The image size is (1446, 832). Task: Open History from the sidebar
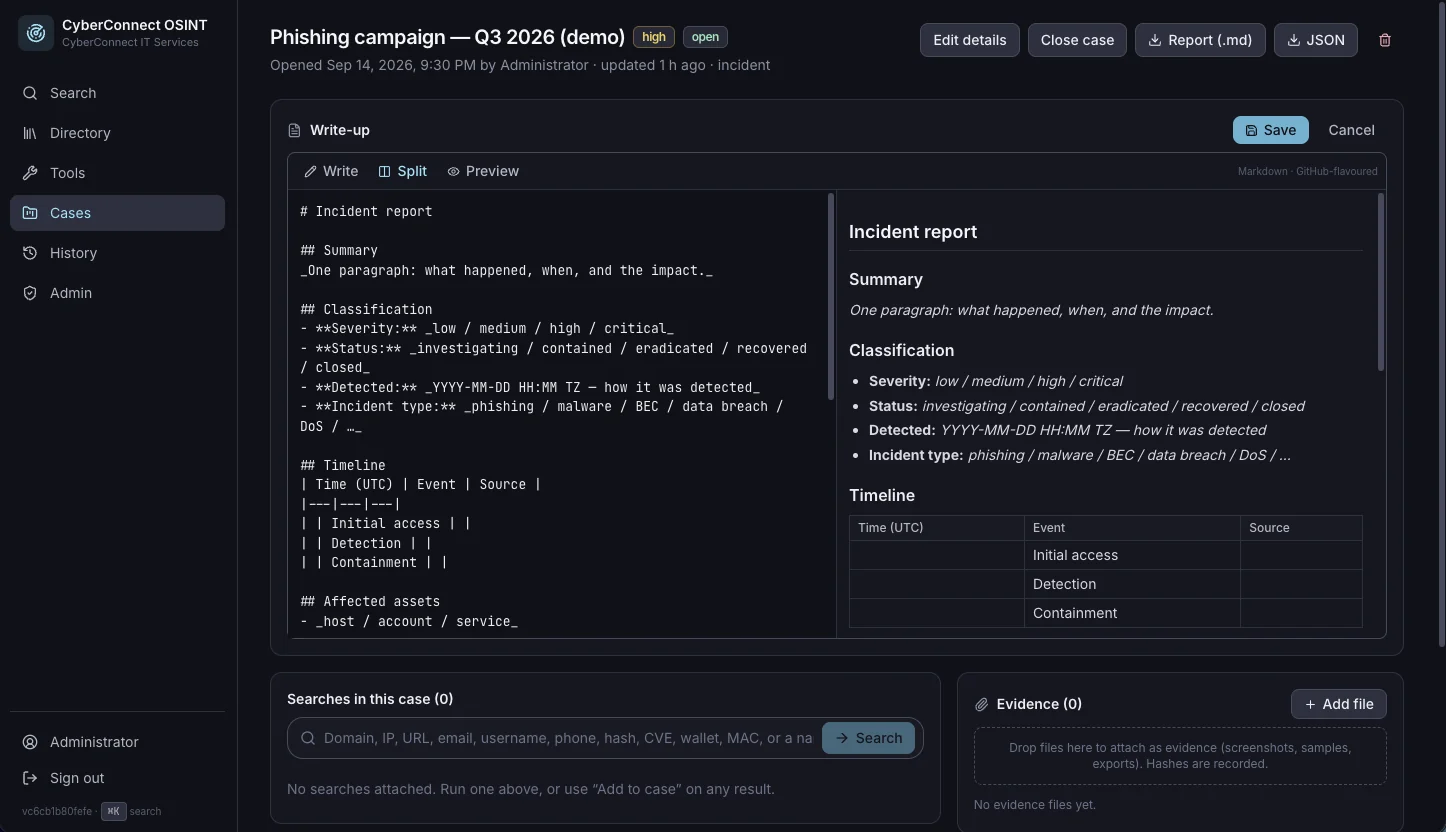coord(117,253)
